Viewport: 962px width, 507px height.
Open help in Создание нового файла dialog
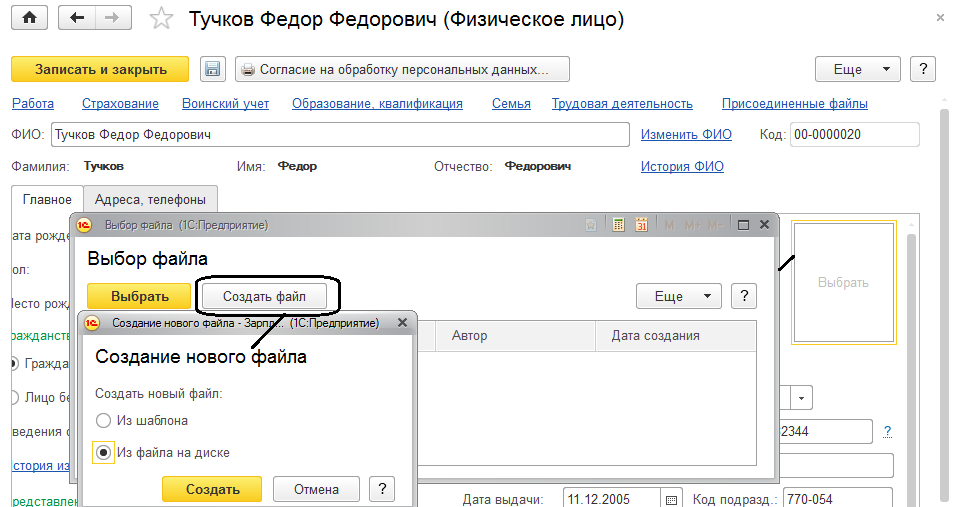point(382,489)
